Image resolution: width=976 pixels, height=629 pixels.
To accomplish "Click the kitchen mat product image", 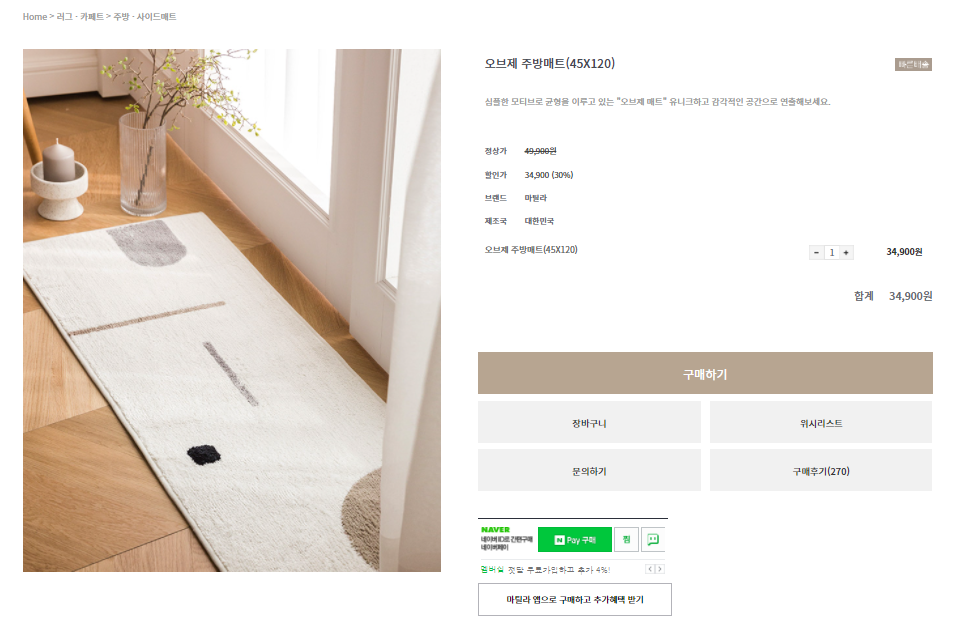I will tap(232, 310).
